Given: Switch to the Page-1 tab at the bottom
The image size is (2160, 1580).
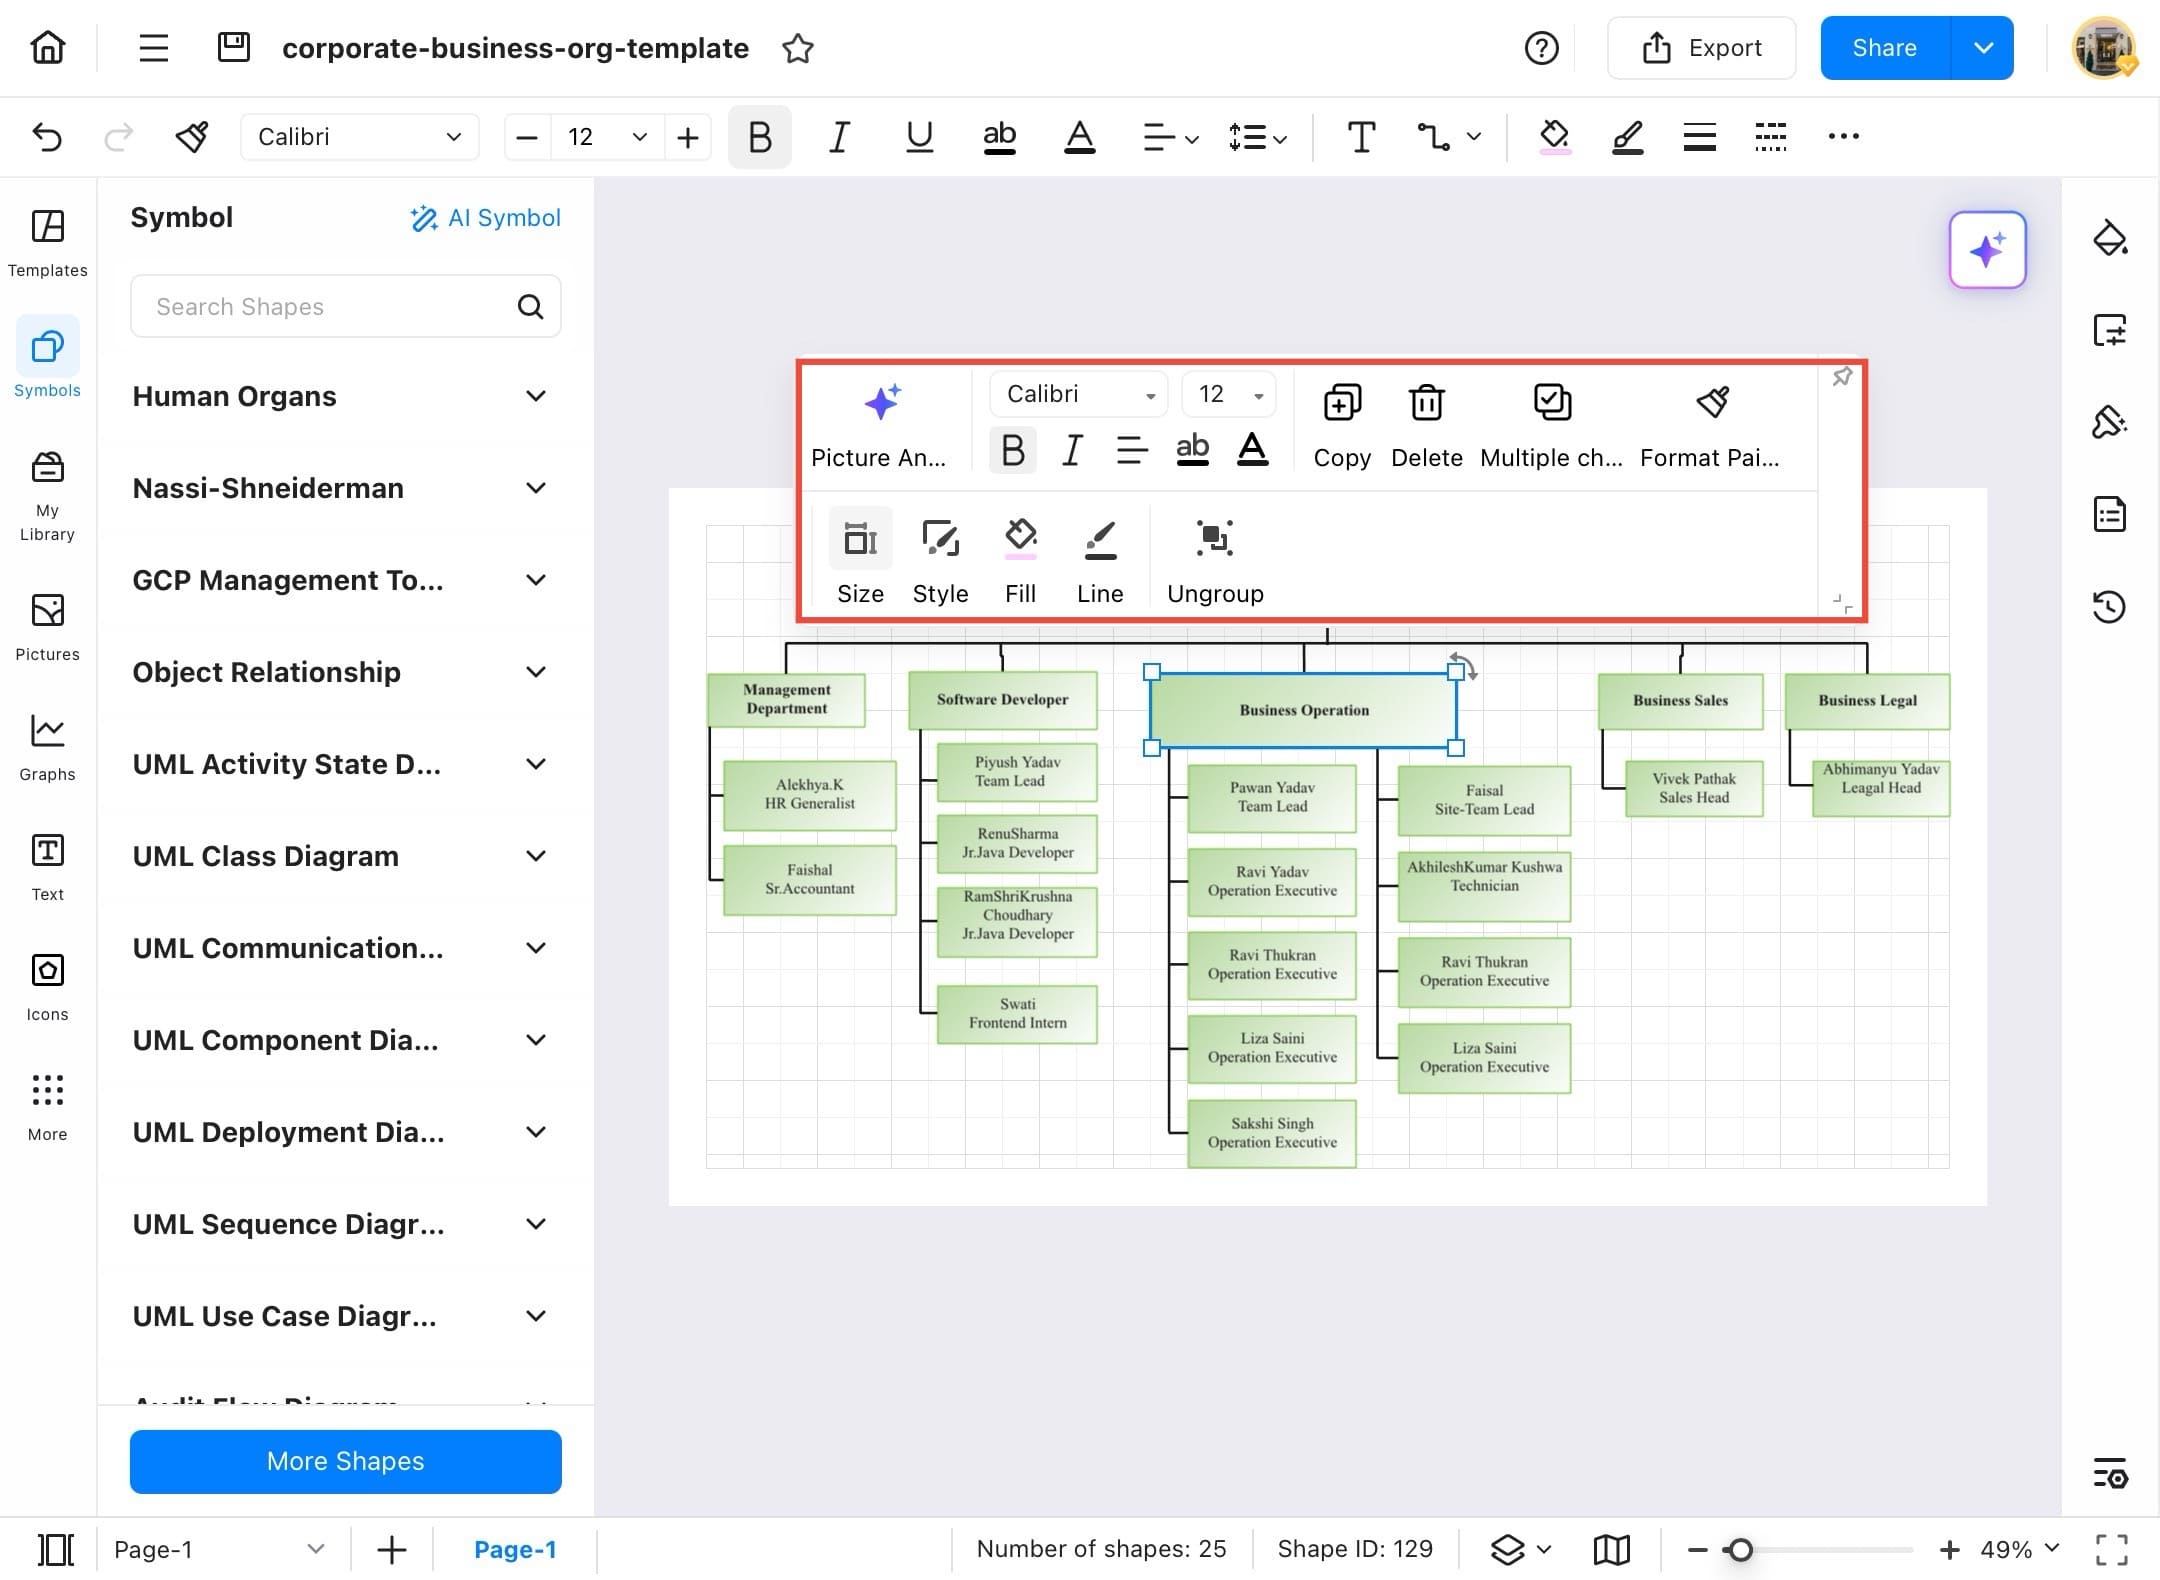Looking at the screenshot, I should (x=516, y=1548).
